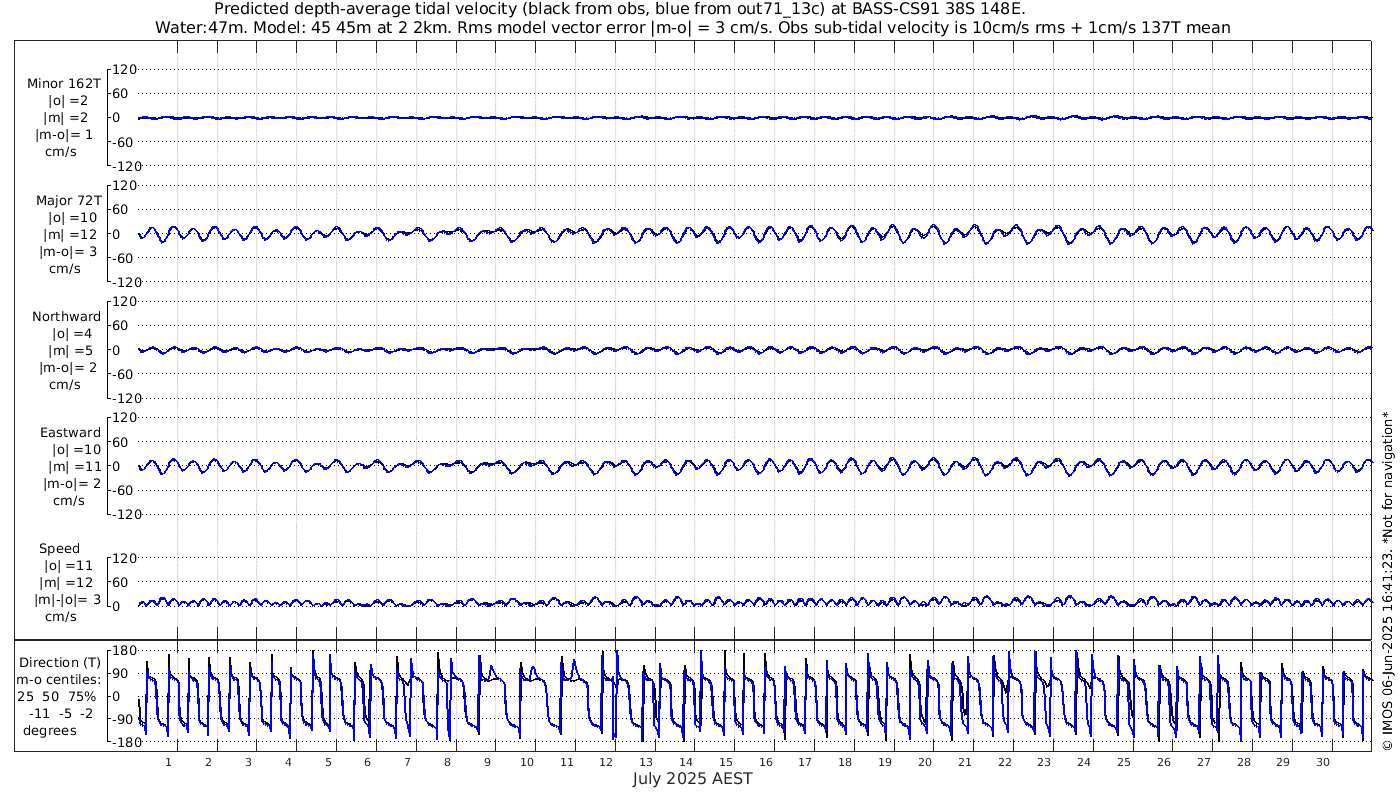Click the "degrees" unit label
The height and width of the screenshot is (800, 1400).
tap(50, 730)
